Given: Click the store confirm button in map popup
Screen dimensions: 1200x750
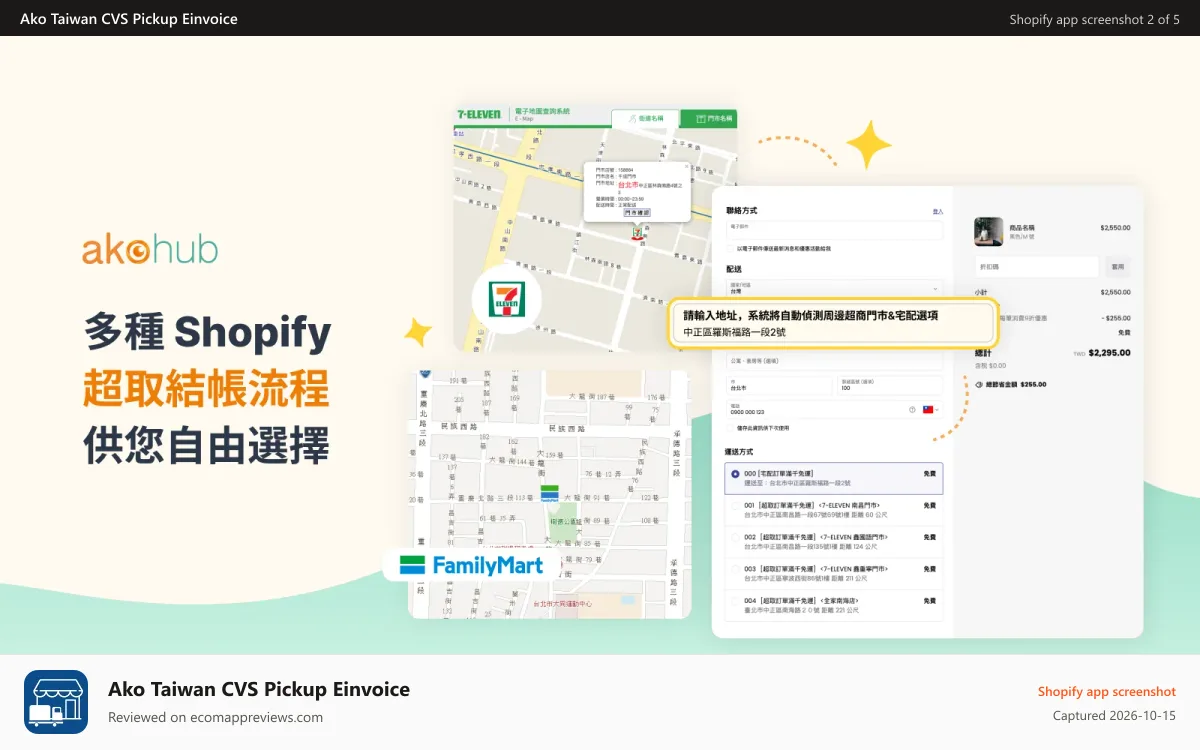Looking at the screenshot, I should coord(636,213).
